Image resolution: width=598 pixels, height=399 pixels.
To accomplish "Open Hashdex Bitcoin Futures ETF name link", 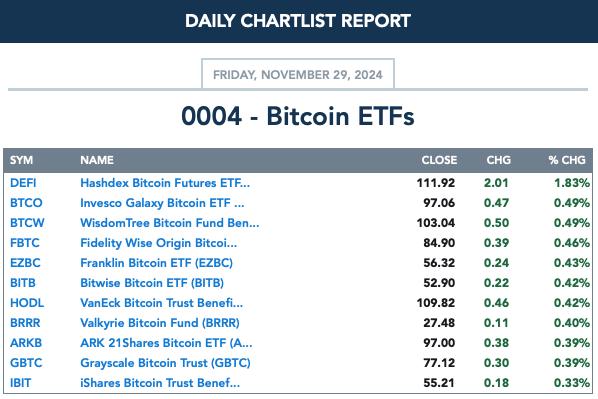I will (x=165, y=183).
